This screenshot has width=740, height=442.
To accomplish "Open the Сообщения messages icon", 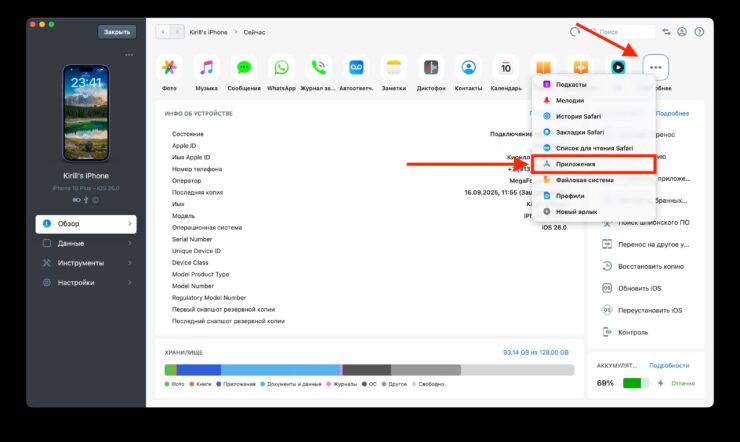I will click(x=244, y=68).
